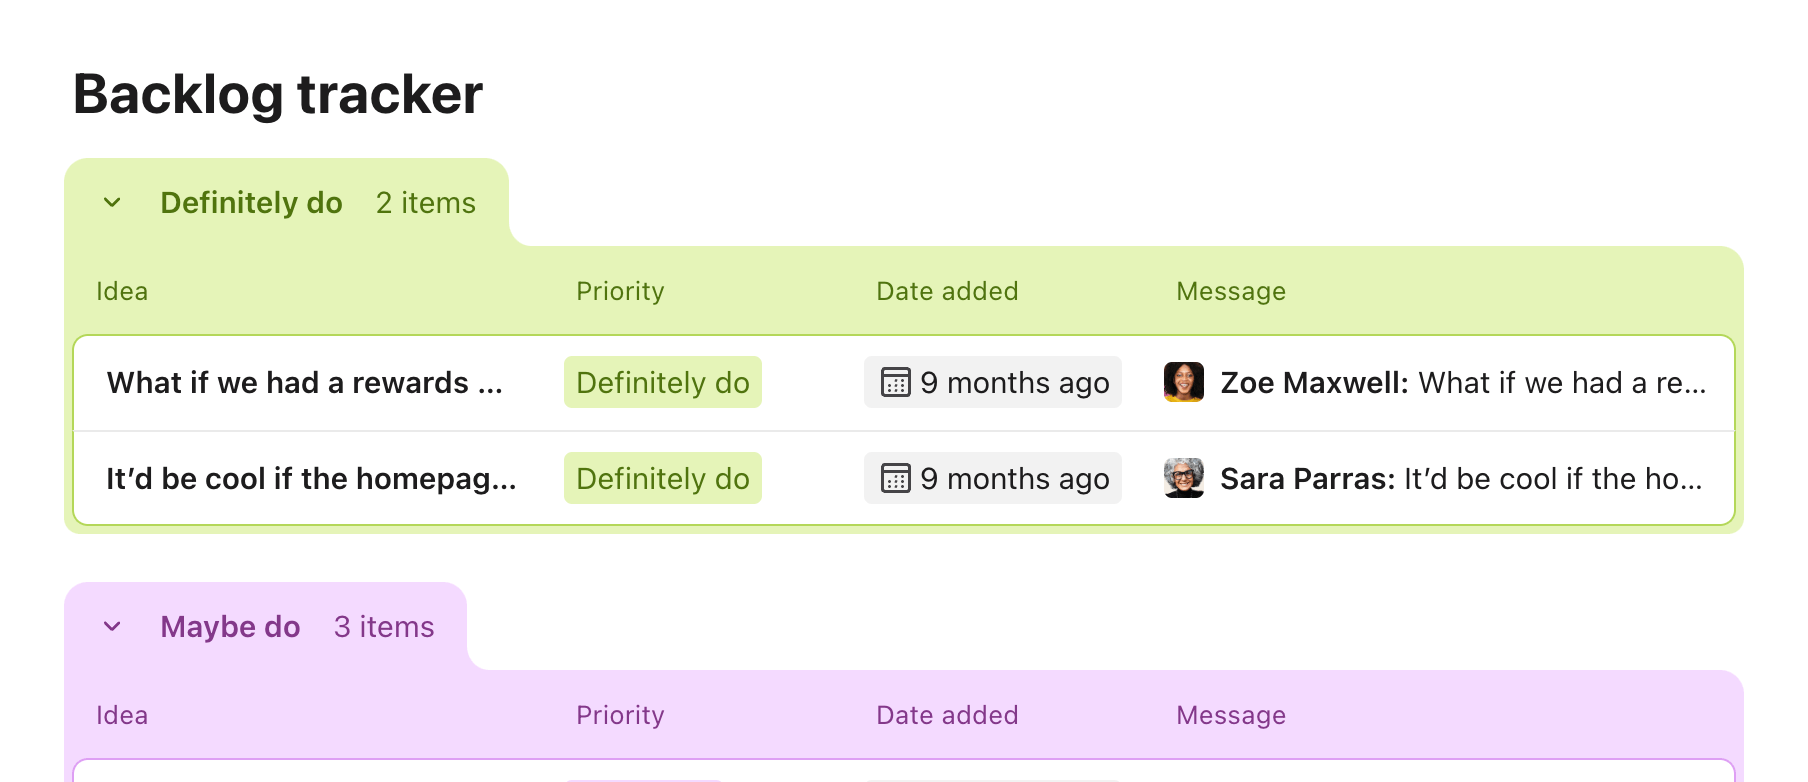Click Sara Parras's avatar picture
This screenshot has height=782, width=1808.
click(1184, 478)
